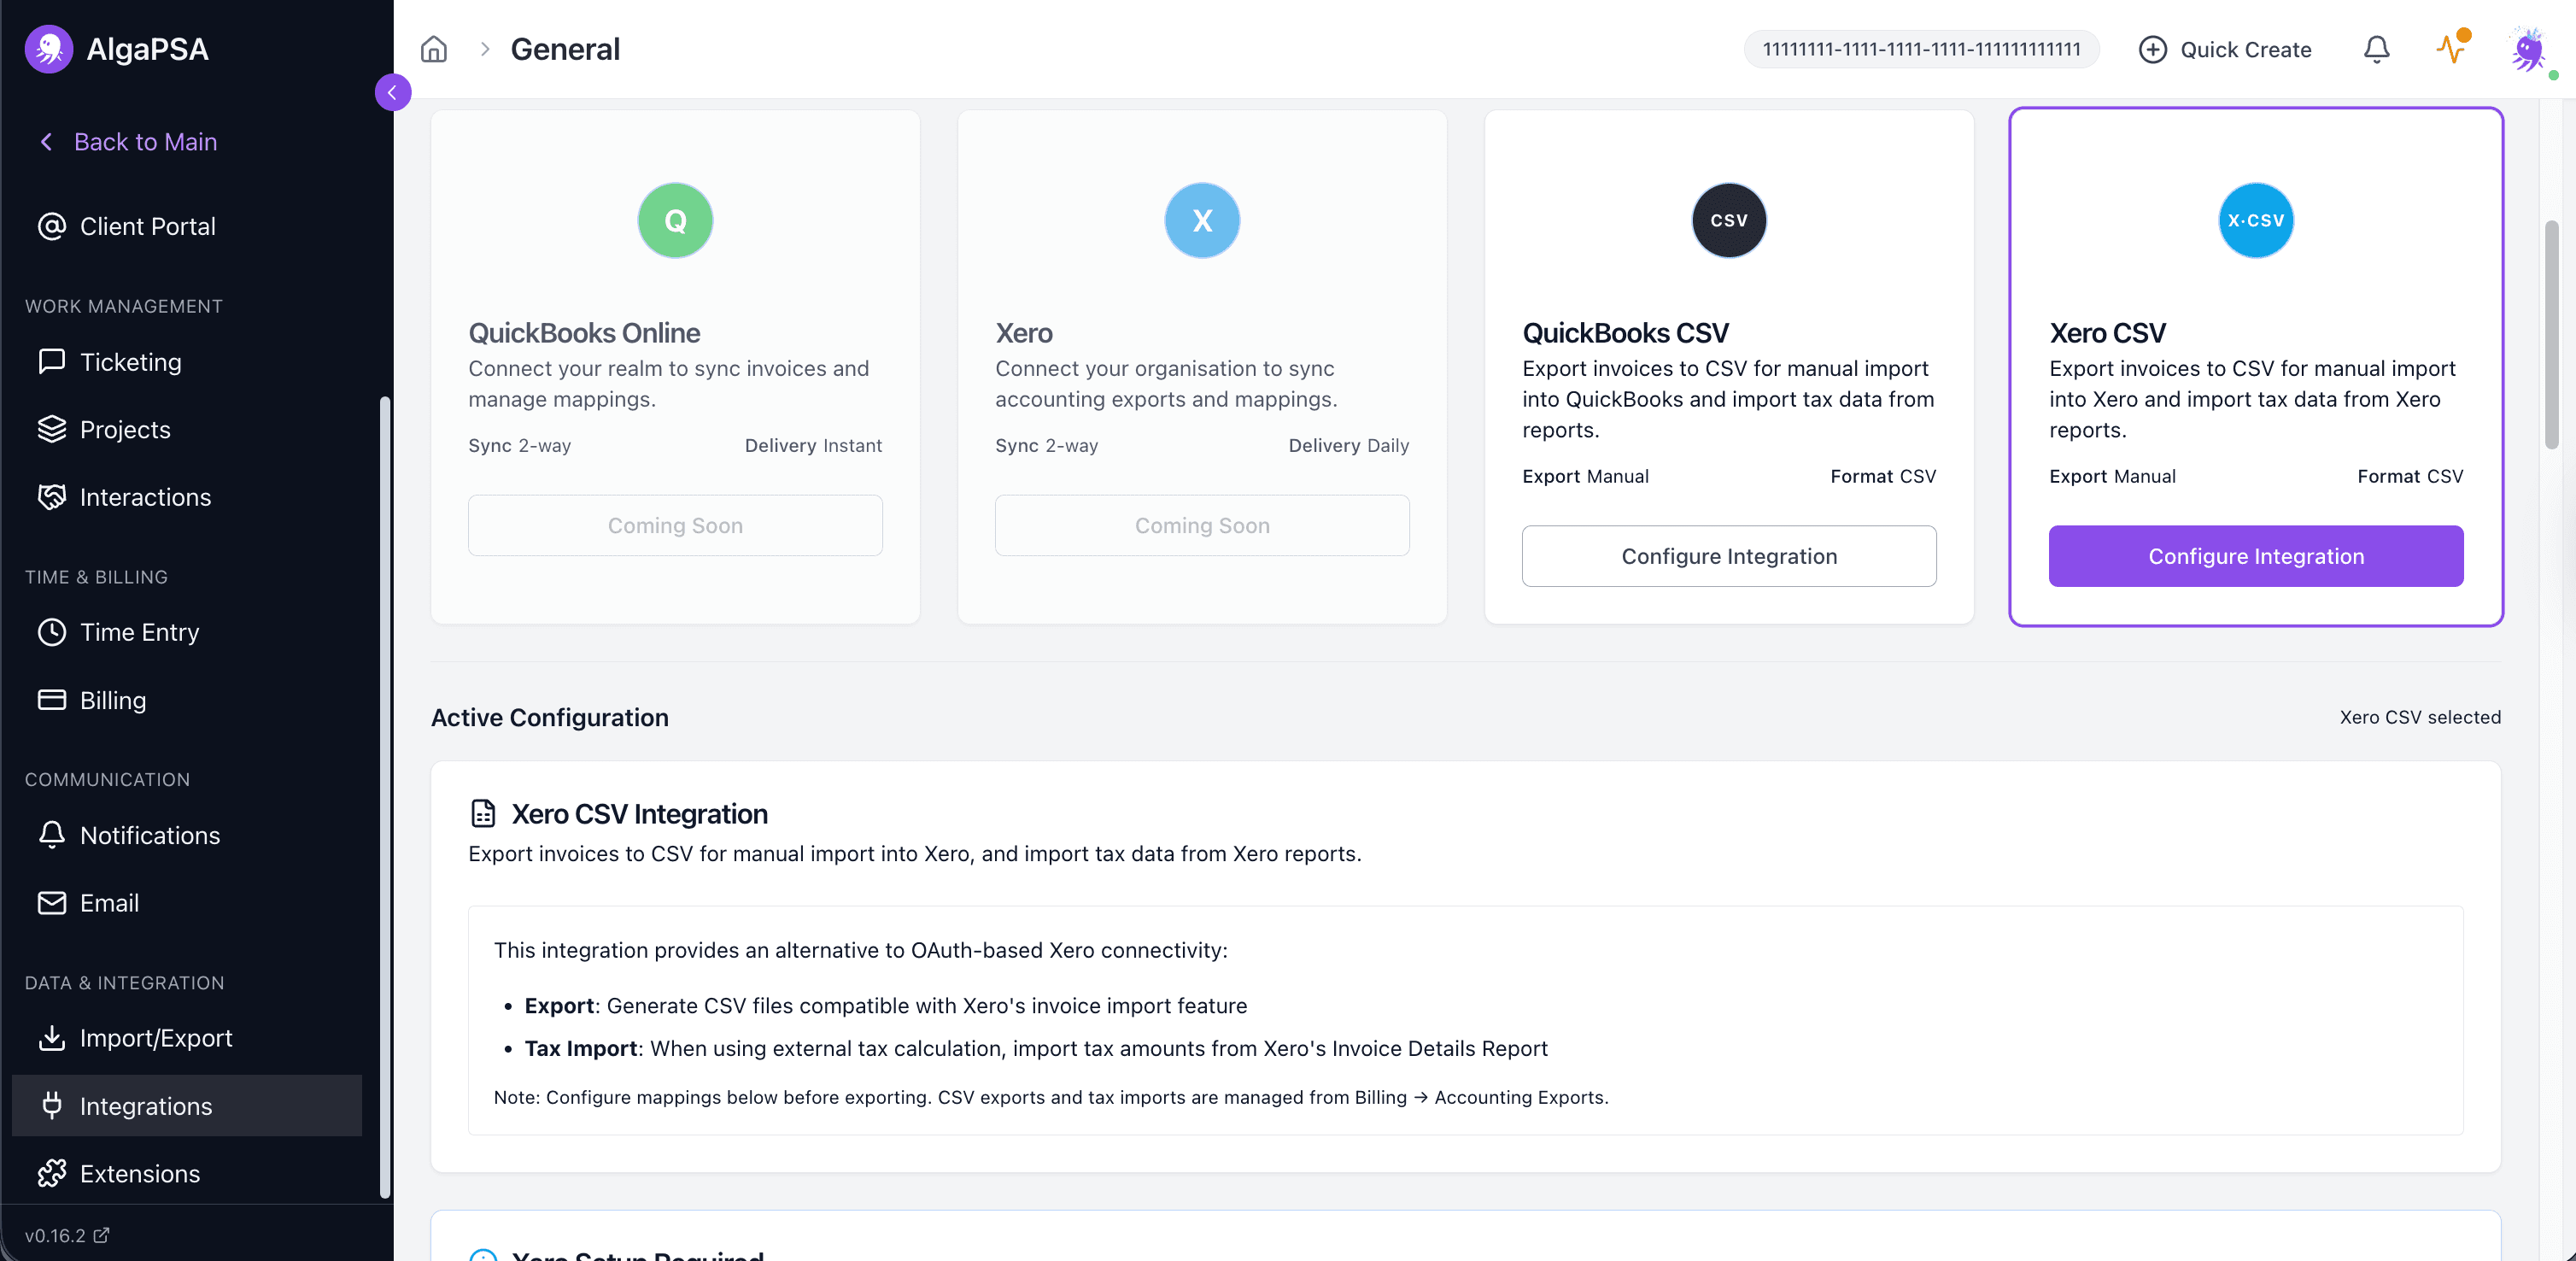The image size is (2576, 1261).
Task: Collapse the sidebar with the chevron
Action: 392,92
